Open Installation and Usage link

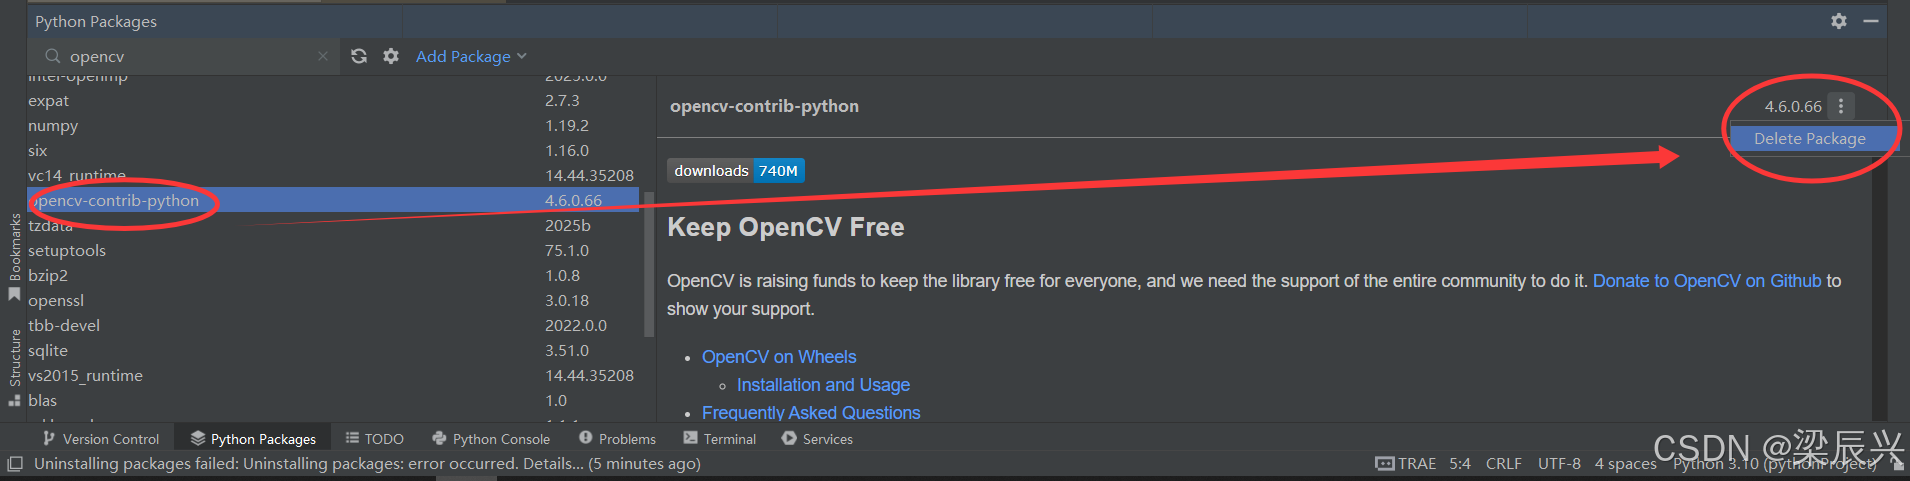click(823, 385)
